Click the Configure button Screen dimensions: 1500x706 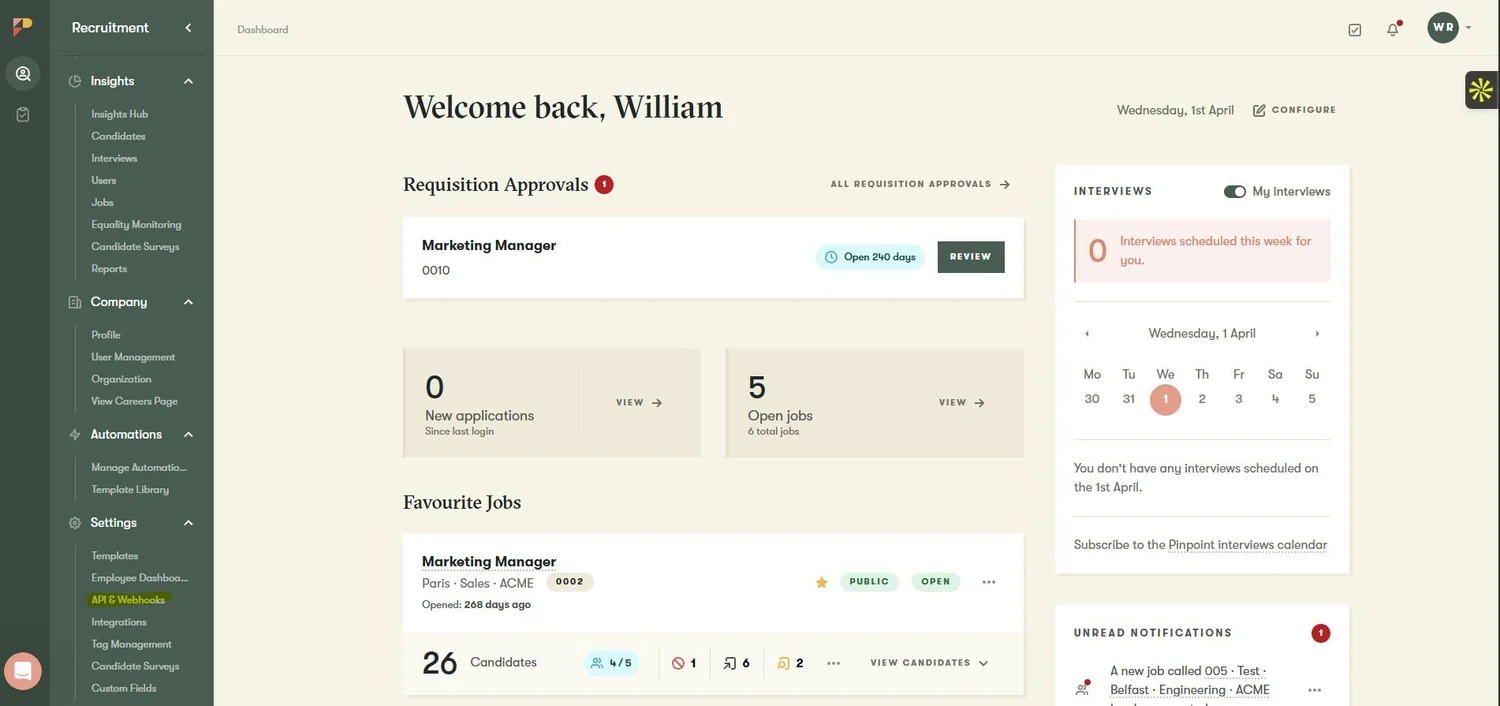1294,110
